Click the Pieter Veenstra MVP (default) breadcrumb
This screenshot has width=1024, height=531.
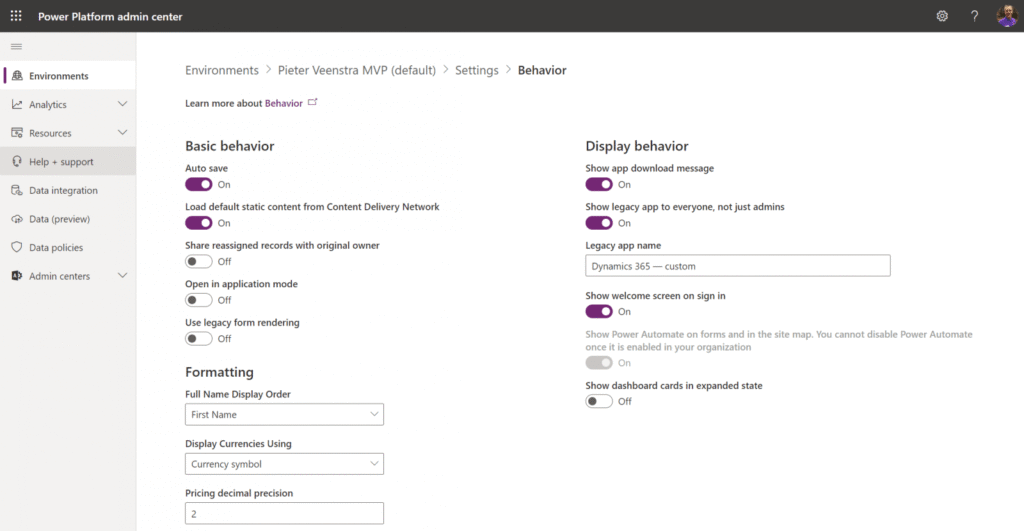click(357, 70)
